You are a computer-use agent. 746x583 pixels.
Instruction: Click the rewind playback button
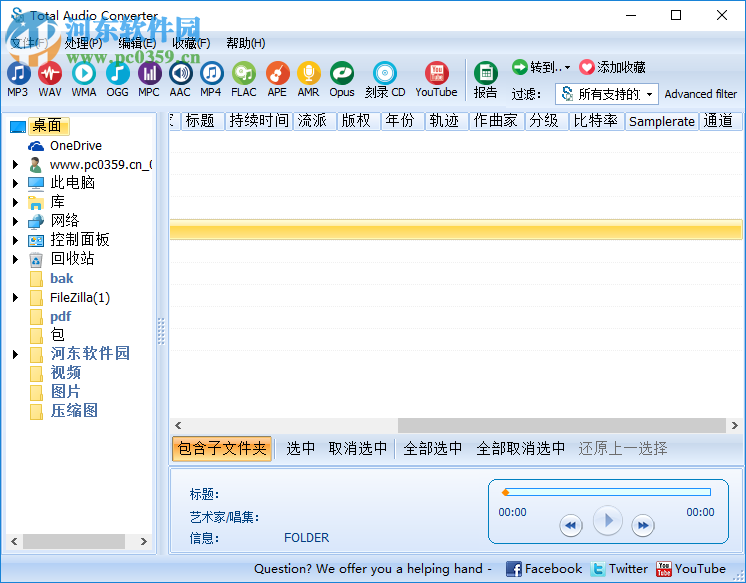(x=571, y=525)
